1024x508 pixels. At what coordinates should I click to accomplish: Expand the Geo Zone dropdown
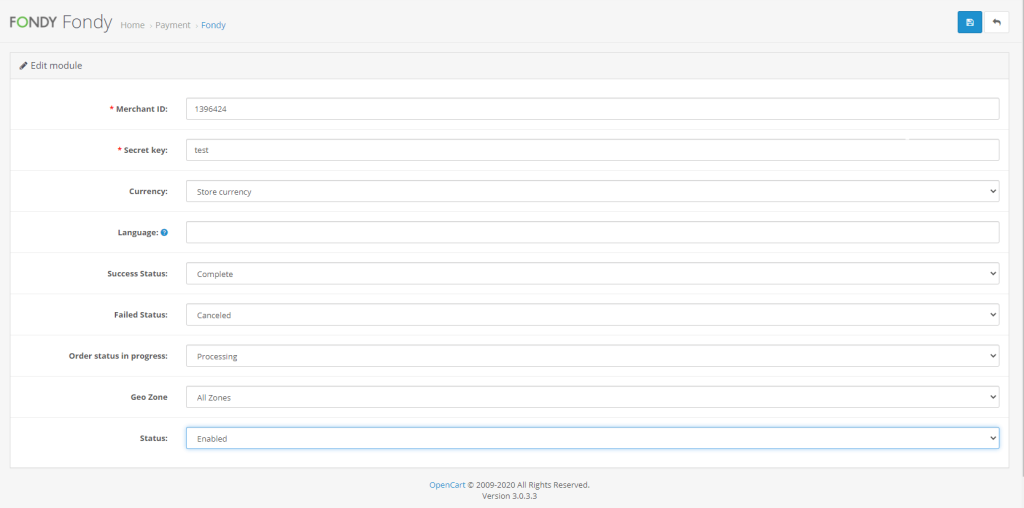pos(592,397)
